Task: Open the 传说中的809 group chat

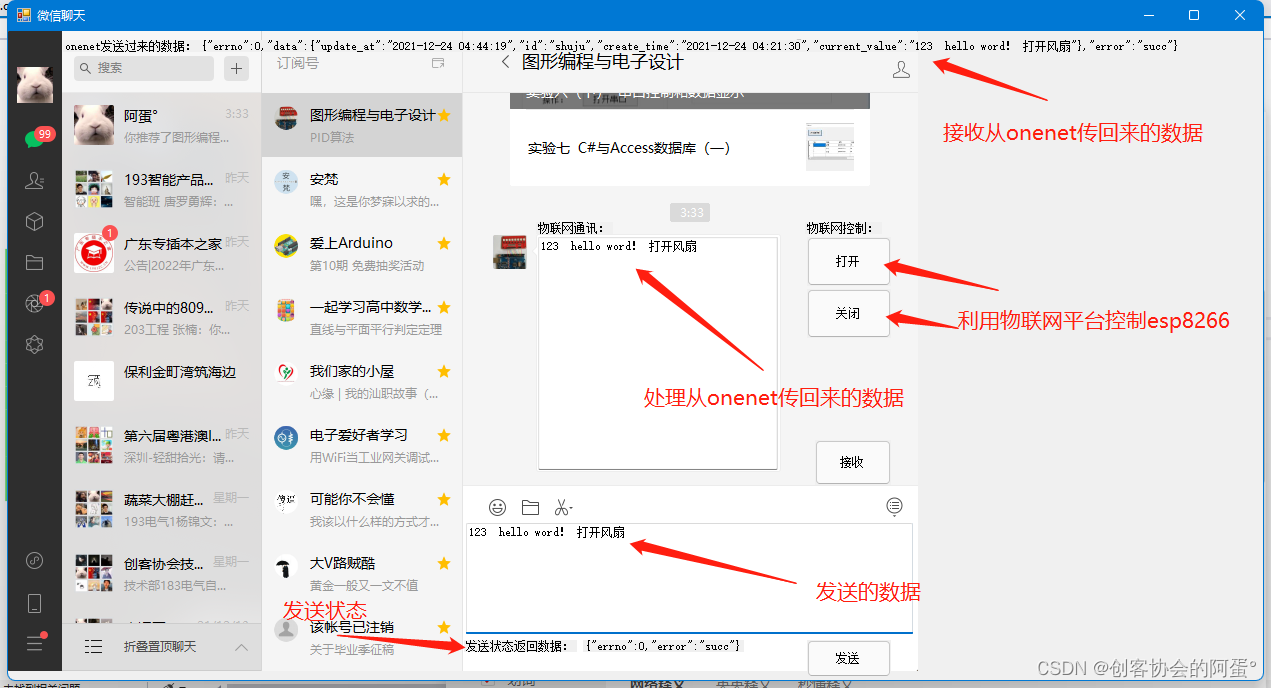Action: (161, 317)
